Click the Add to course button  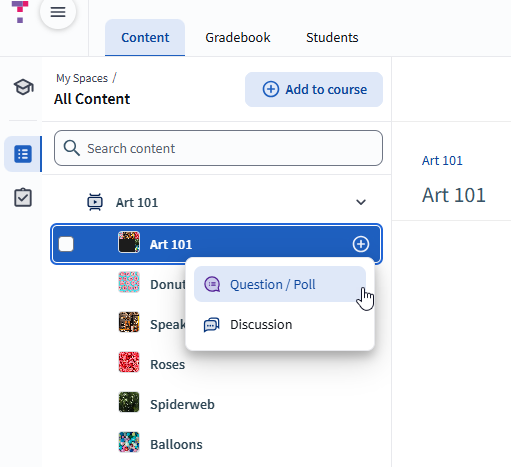coord(314,89)
